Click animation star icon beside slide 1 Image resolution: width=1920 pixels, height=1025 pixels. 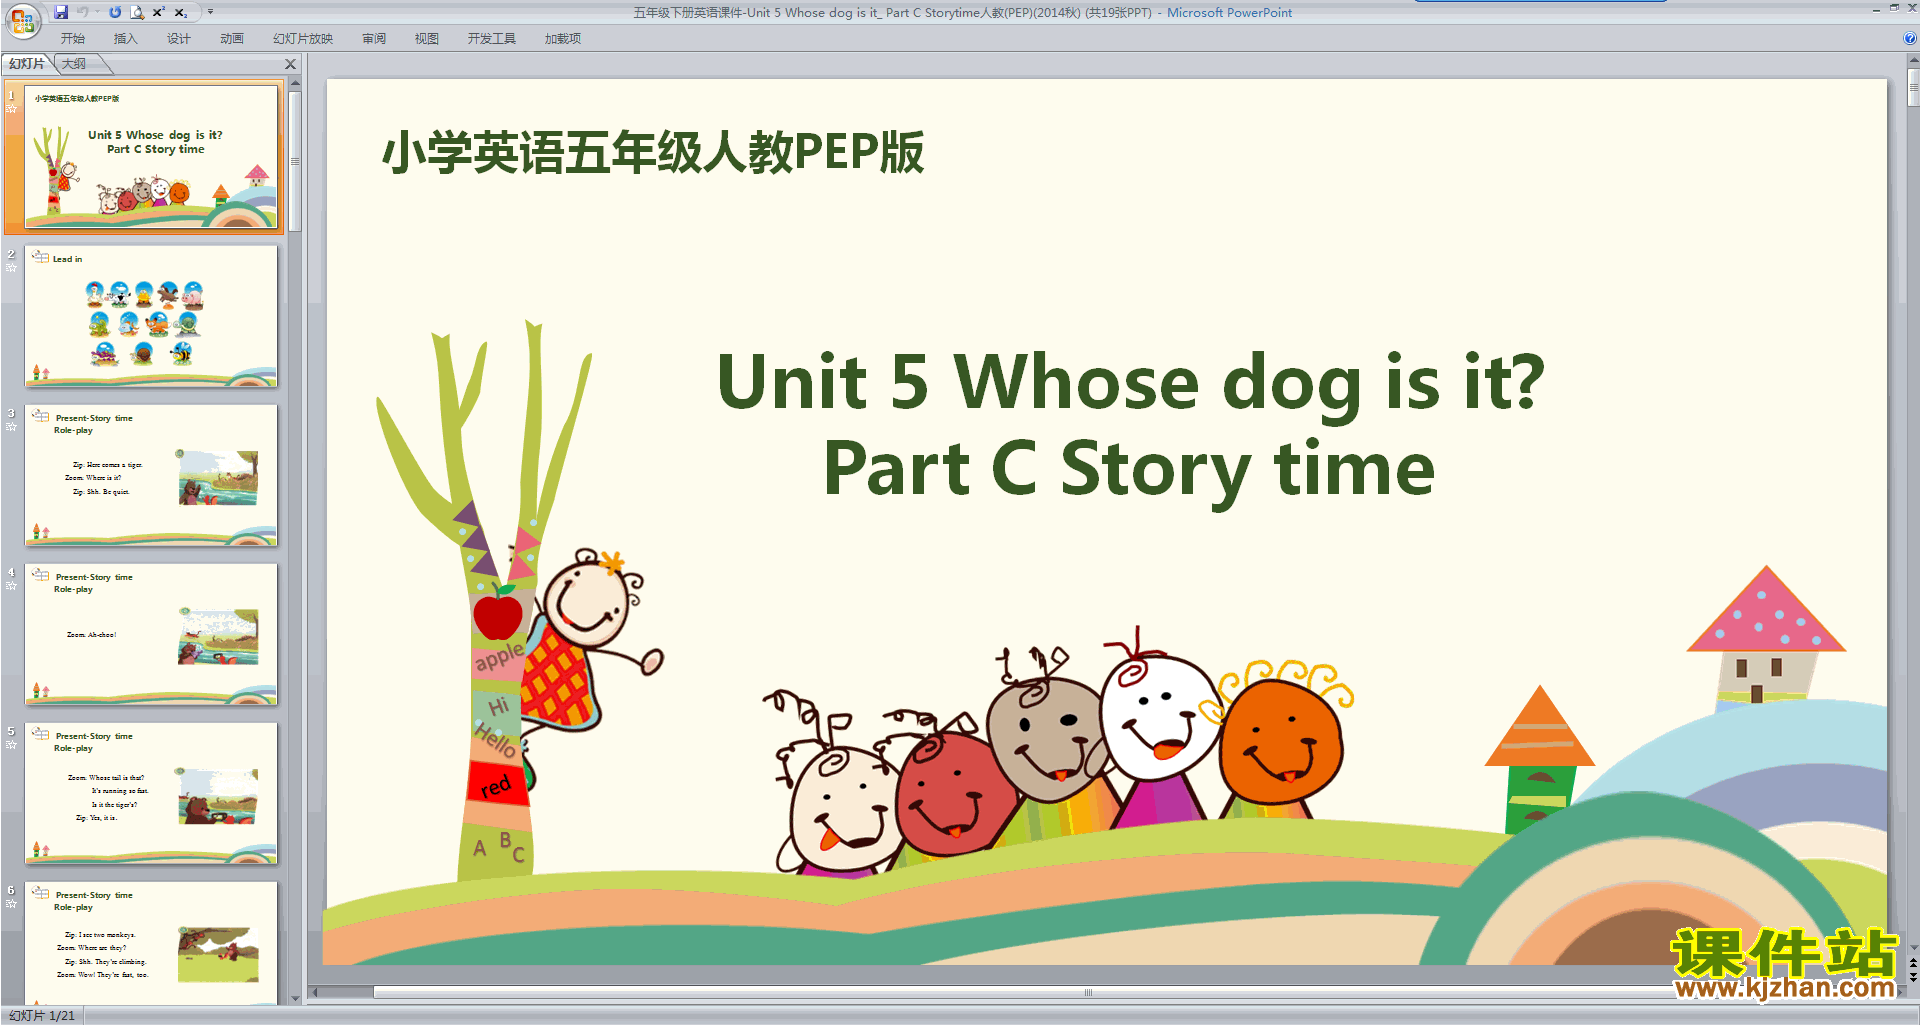click(x=12, y=109)
